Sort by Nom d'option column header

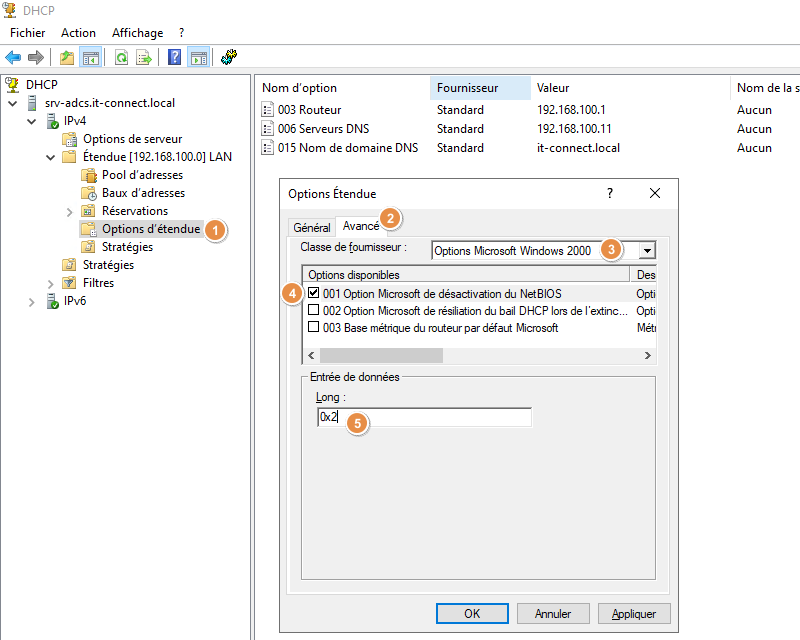344,88
